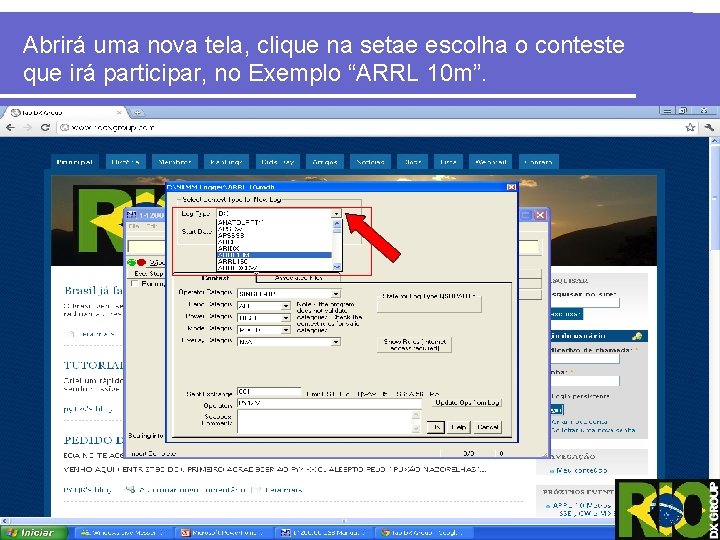Confirm the dialog with OK
720x540 pixels.
pyautogui.click(x=436, y=428)
